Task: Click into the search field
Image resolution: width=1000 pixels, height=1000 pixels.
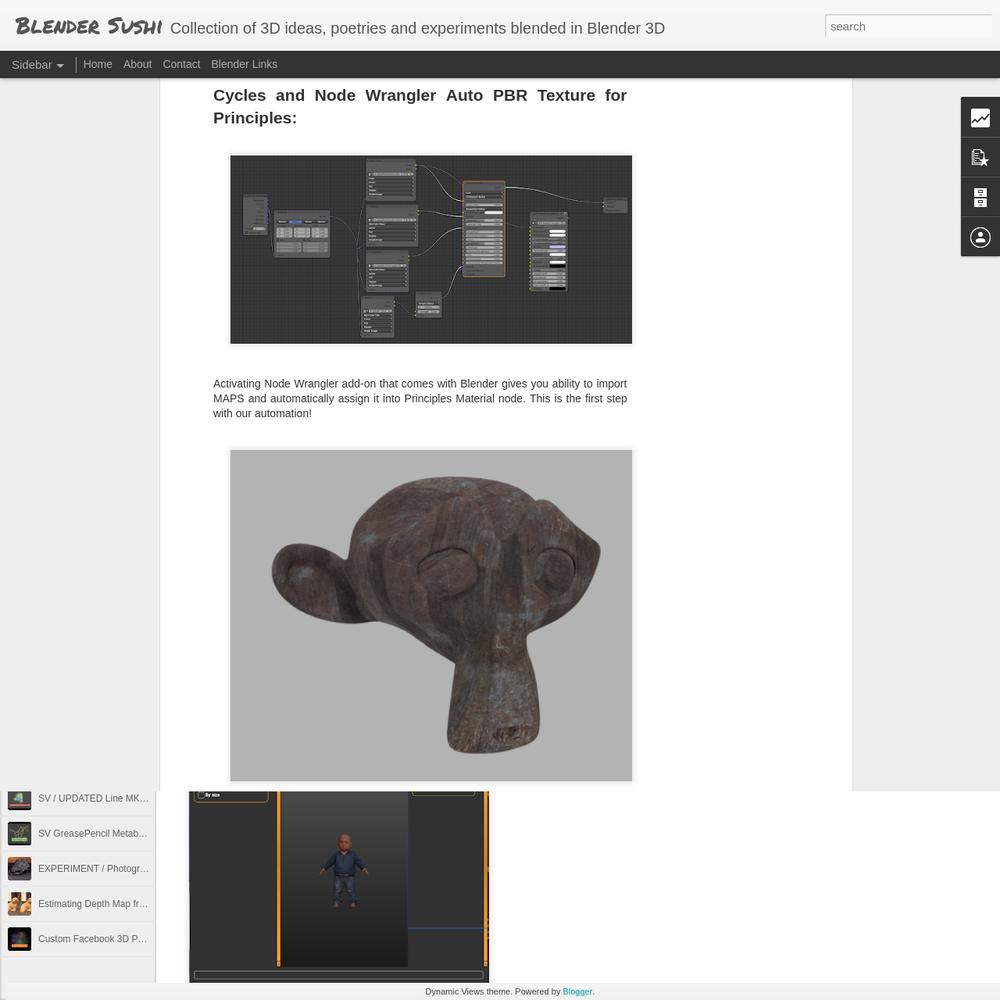Action: (909, 27)
